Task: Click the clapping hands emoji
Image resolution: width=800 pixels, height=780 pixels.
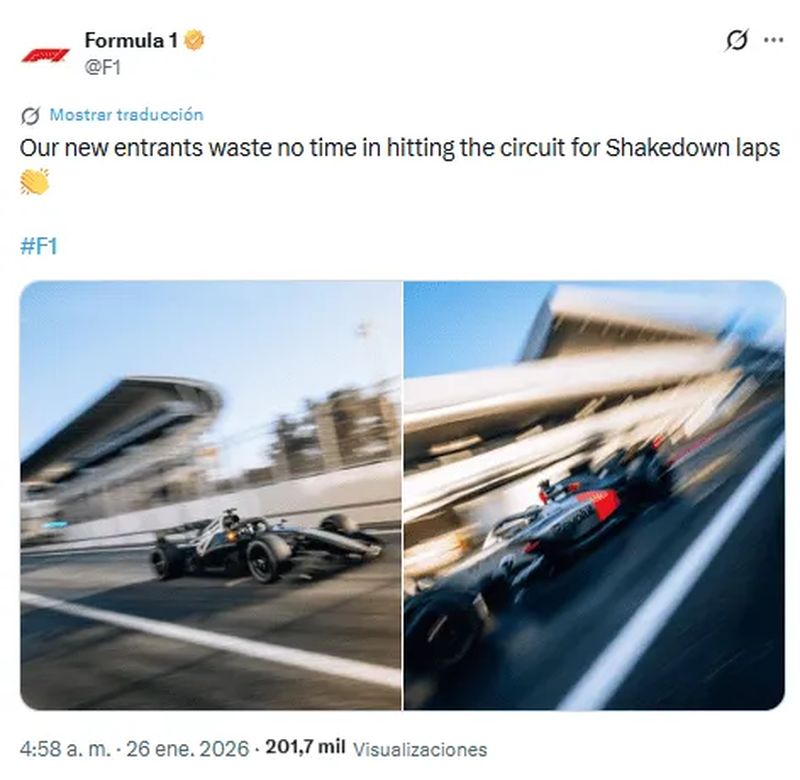Action: (35, 182)
